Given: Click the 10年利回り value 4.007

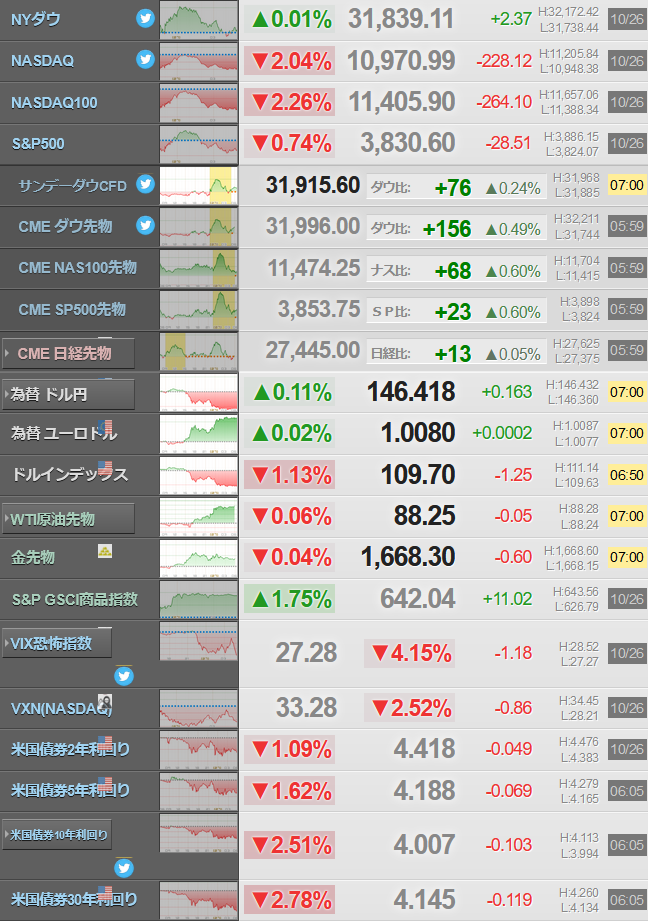Looking at the screenshot, I should [x=424, y=845].
